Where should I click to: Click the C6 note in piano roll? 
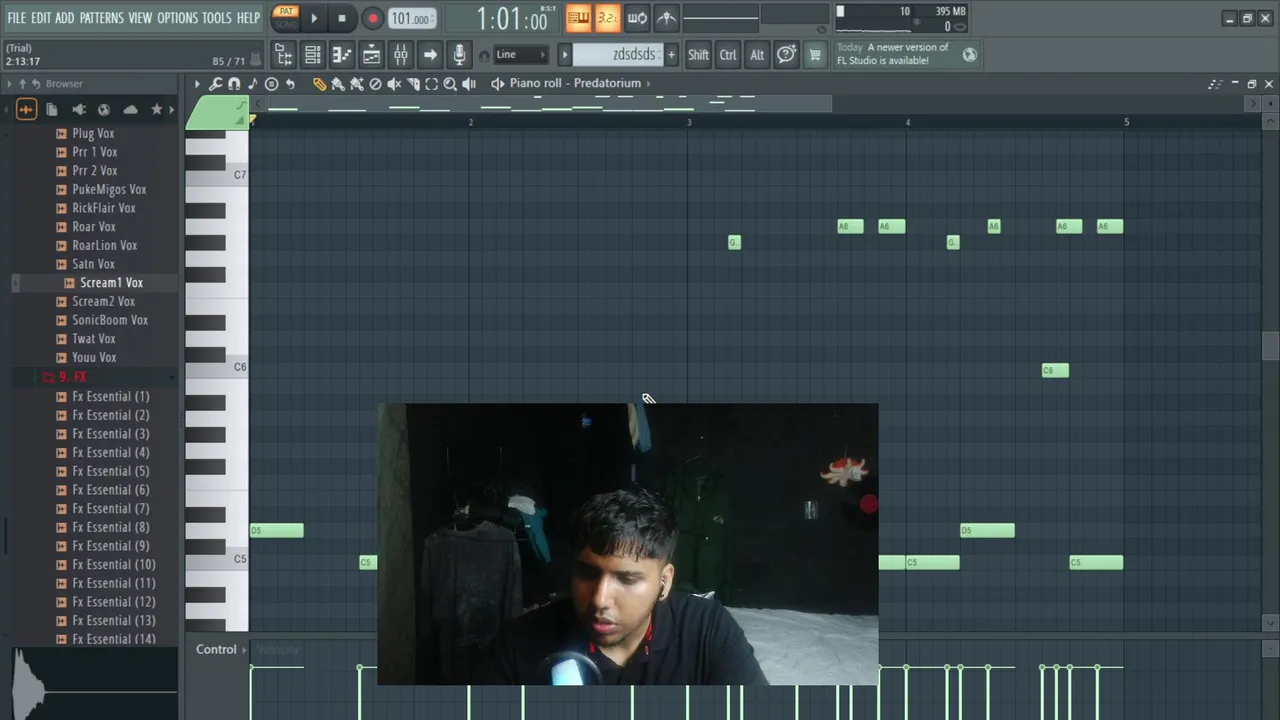click(x=1055, y=370)
